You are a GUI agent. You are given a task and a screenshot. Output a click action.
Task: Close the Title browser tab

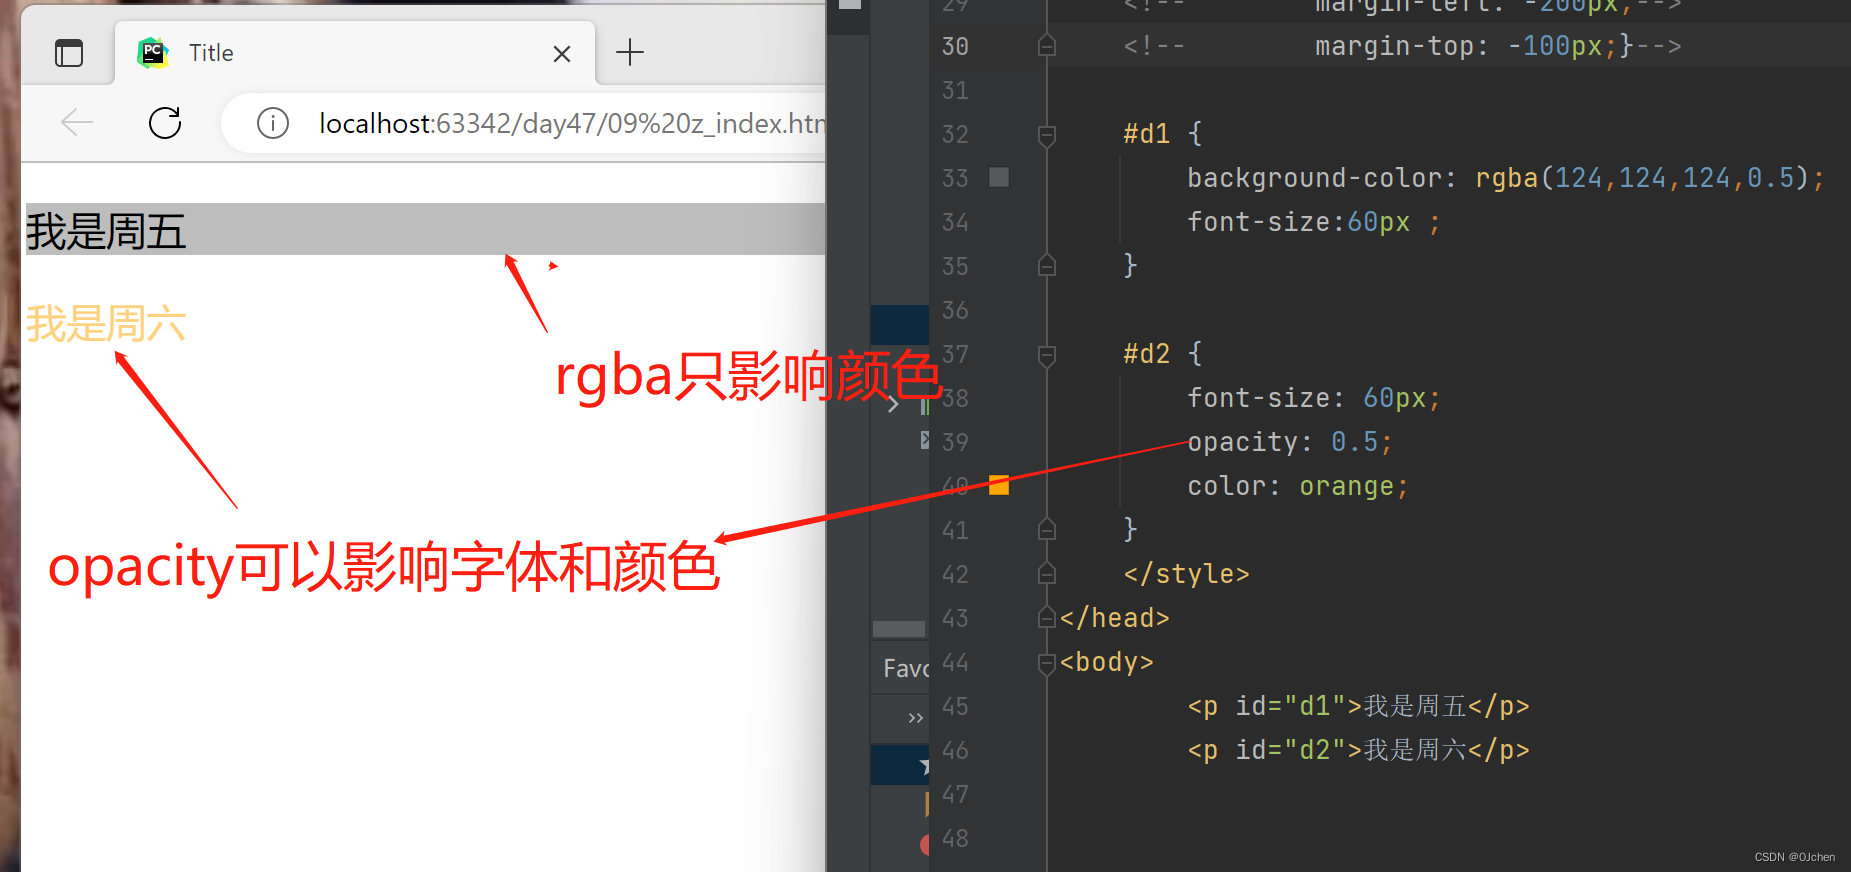point(562,54)
